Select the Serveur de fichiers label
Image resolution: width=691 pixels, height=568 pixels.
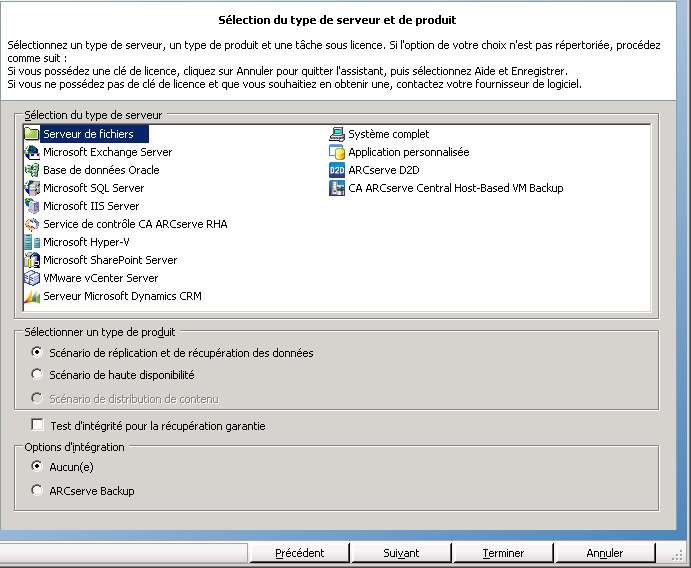88,134
